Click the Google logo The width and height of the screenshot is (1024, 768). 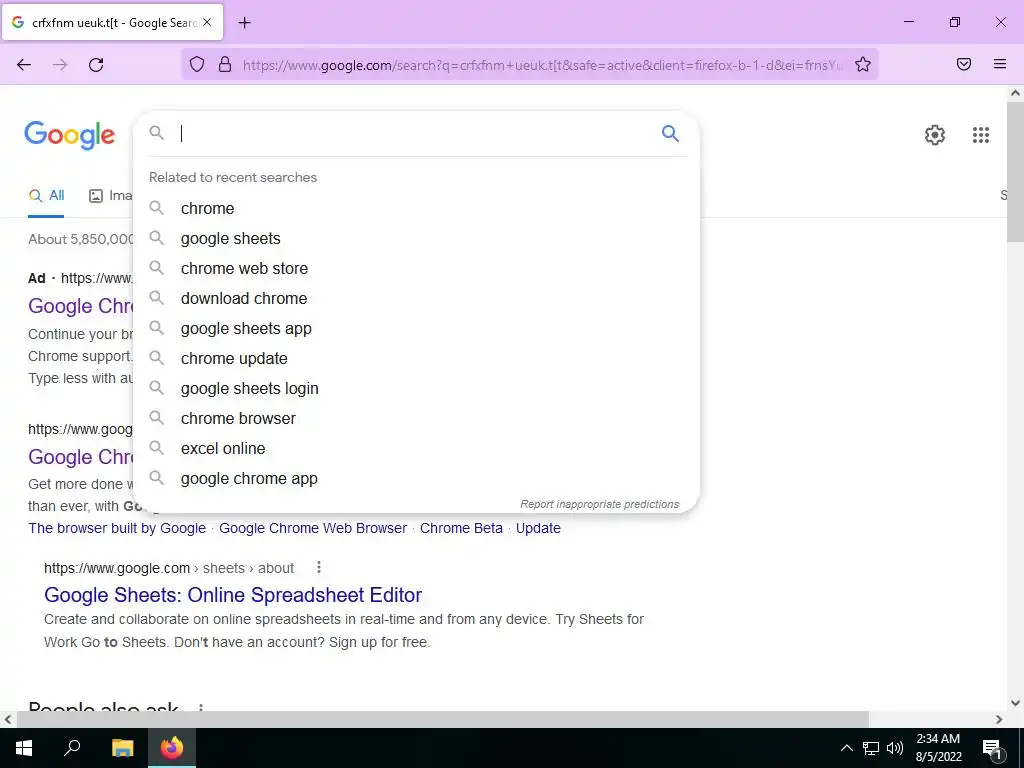point(70,135)
